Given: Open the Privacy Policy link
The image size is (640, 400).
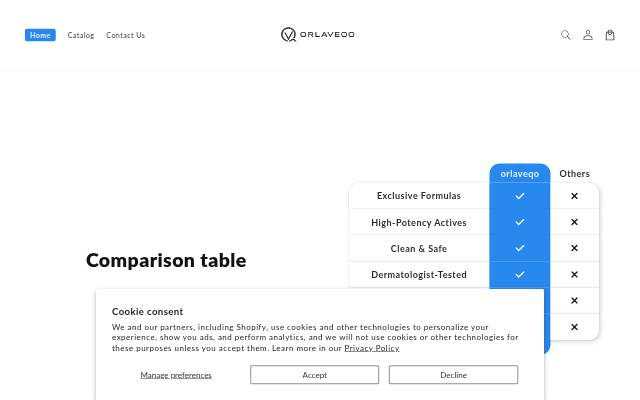Looking at the screenshot, I should pos(372,348).
